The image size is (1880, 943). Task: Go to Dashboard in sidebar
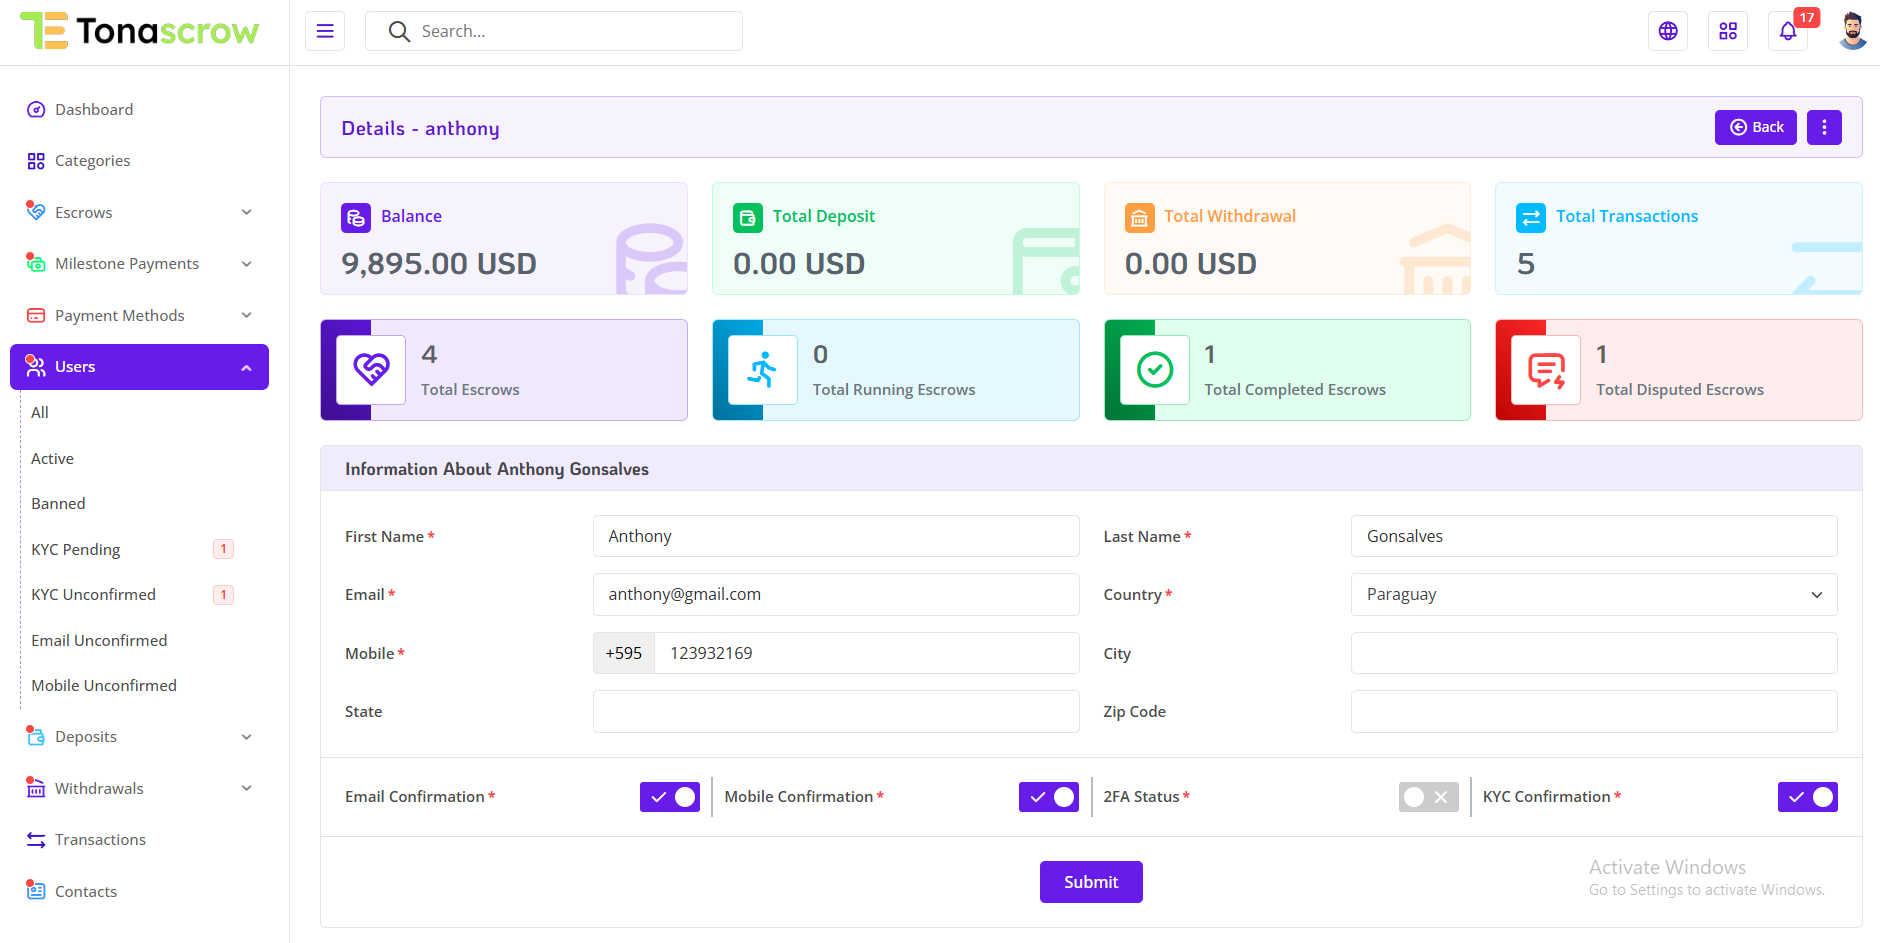tap(94, 110)
